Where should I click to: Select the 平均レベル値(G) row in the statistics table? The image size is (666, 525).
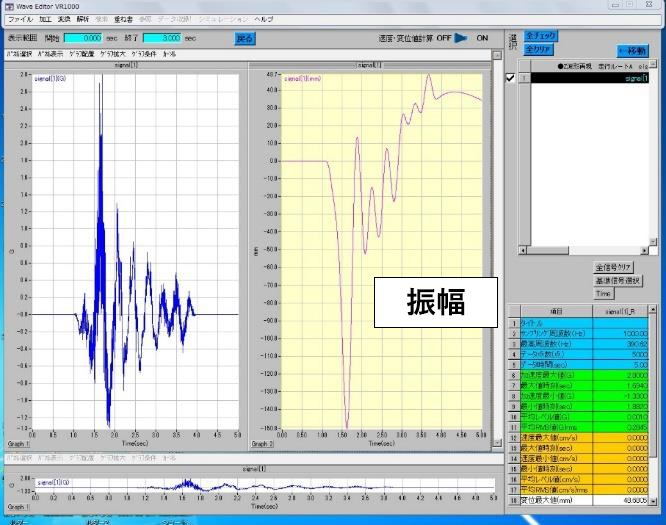(579, 417)
